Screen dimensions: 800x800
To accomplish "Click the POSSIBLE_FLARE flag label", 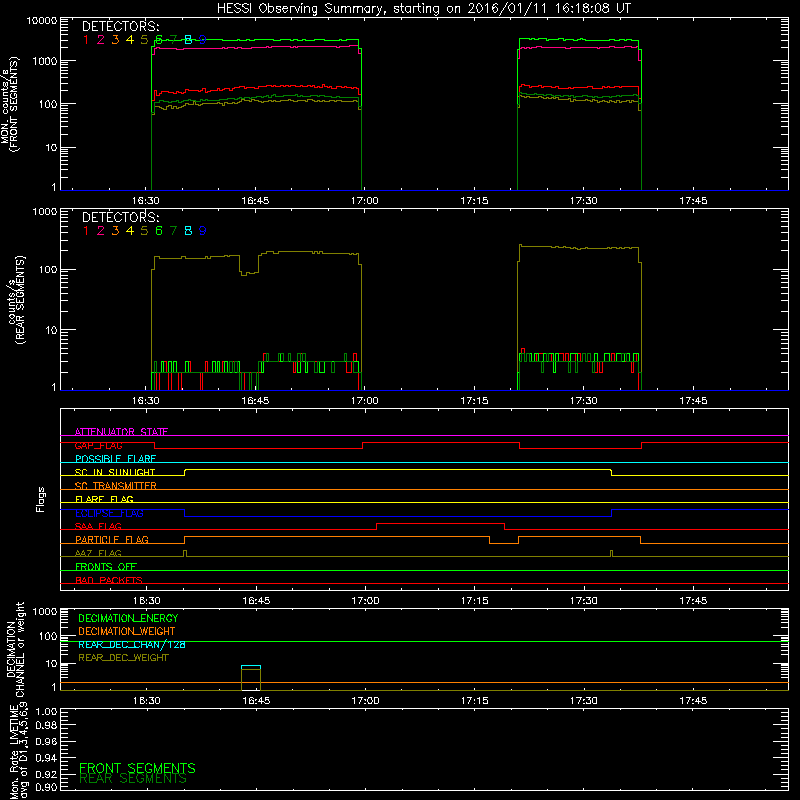I will point(115,459).
